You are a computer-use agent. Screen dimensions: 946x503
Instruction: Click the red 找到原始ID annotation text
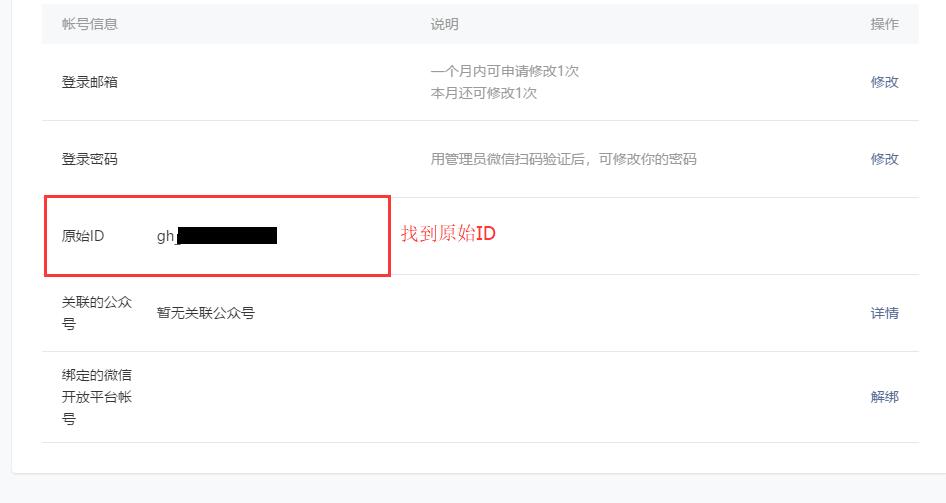coord(448,233)
